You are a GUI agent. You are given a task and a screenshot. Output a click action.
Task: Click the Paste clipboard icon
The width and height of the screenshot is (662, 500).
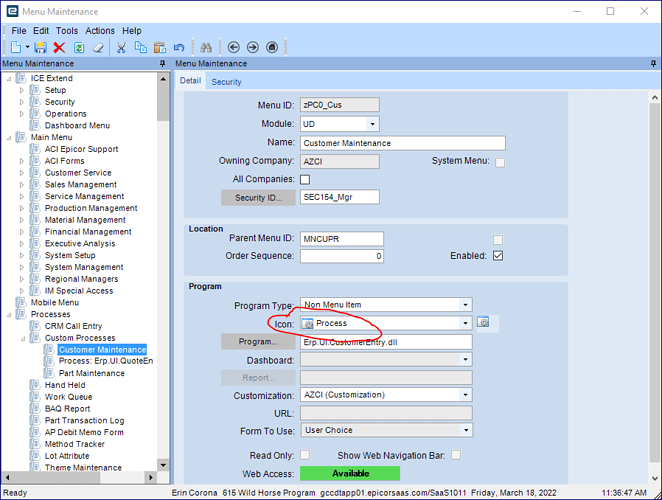[x=159, y=47]
